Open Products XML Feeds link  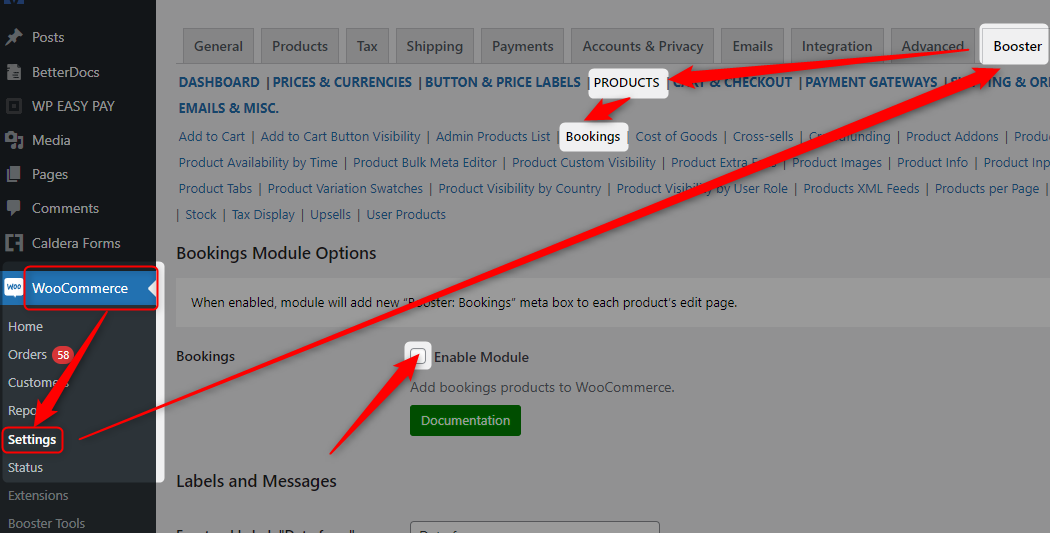click(861, 189)
